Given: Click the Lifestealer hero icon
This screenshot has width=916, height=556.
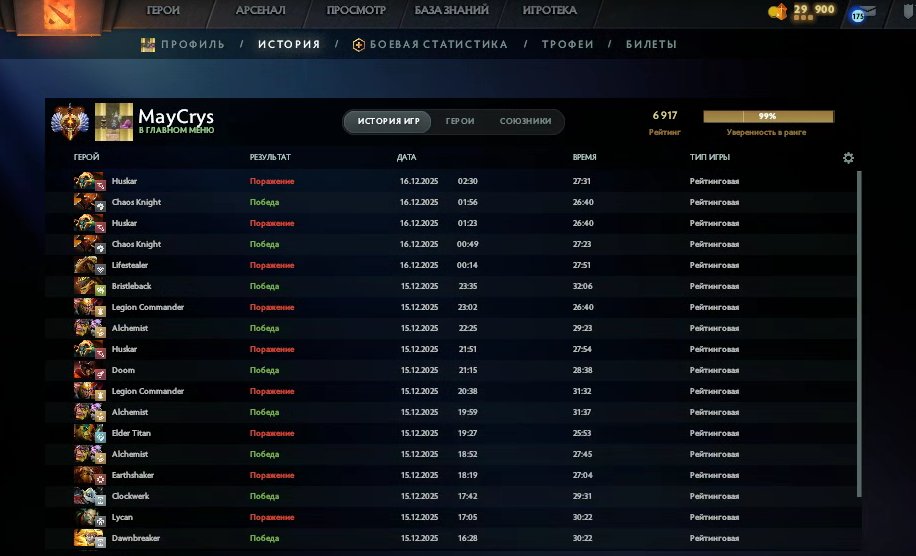Looking at the screenshot, I should 89,265.
